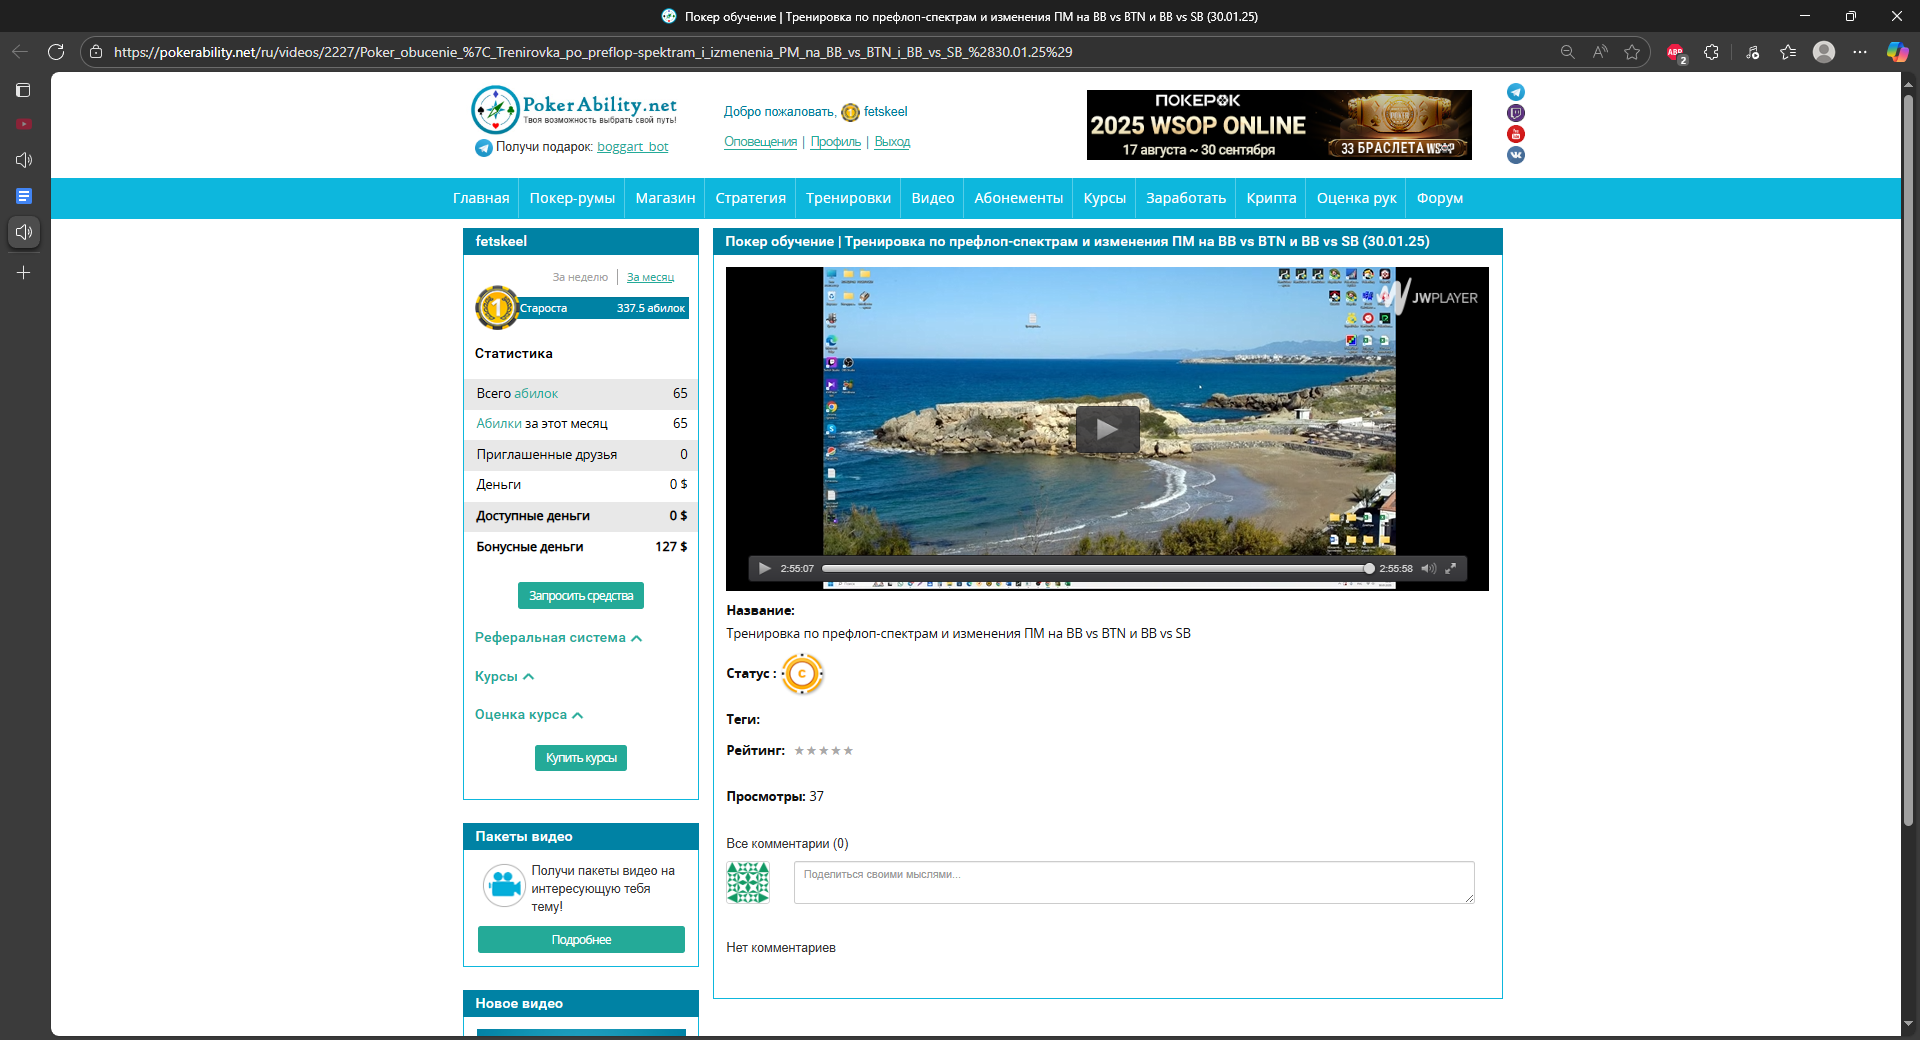Open Стратегия menu item

pyautogui.click(x=751, y=198)
